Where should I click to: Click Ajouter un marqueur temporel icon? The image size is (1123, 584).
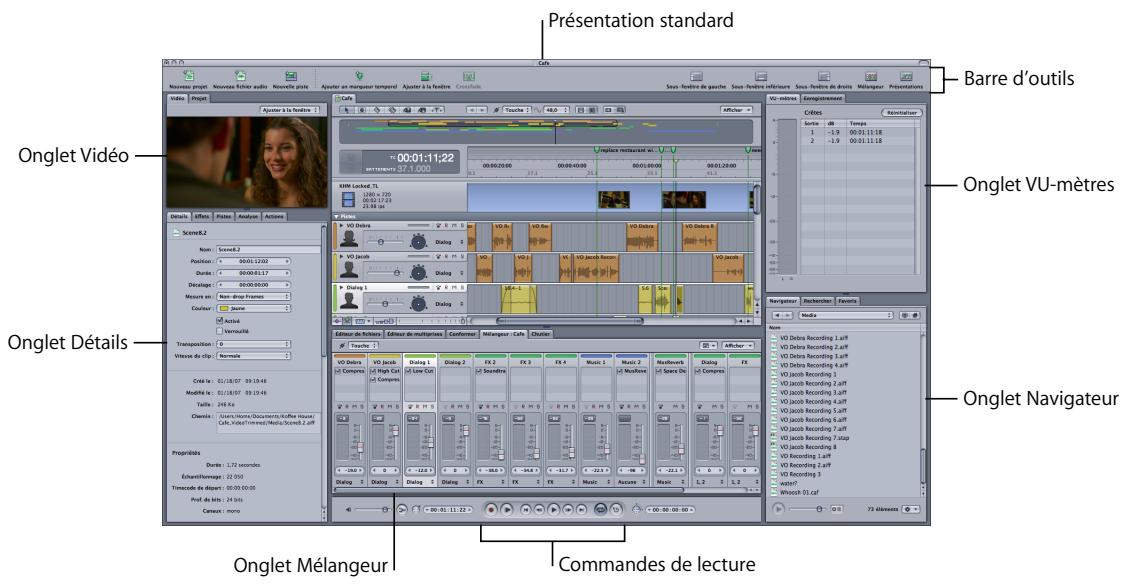[x=360, y=75]
